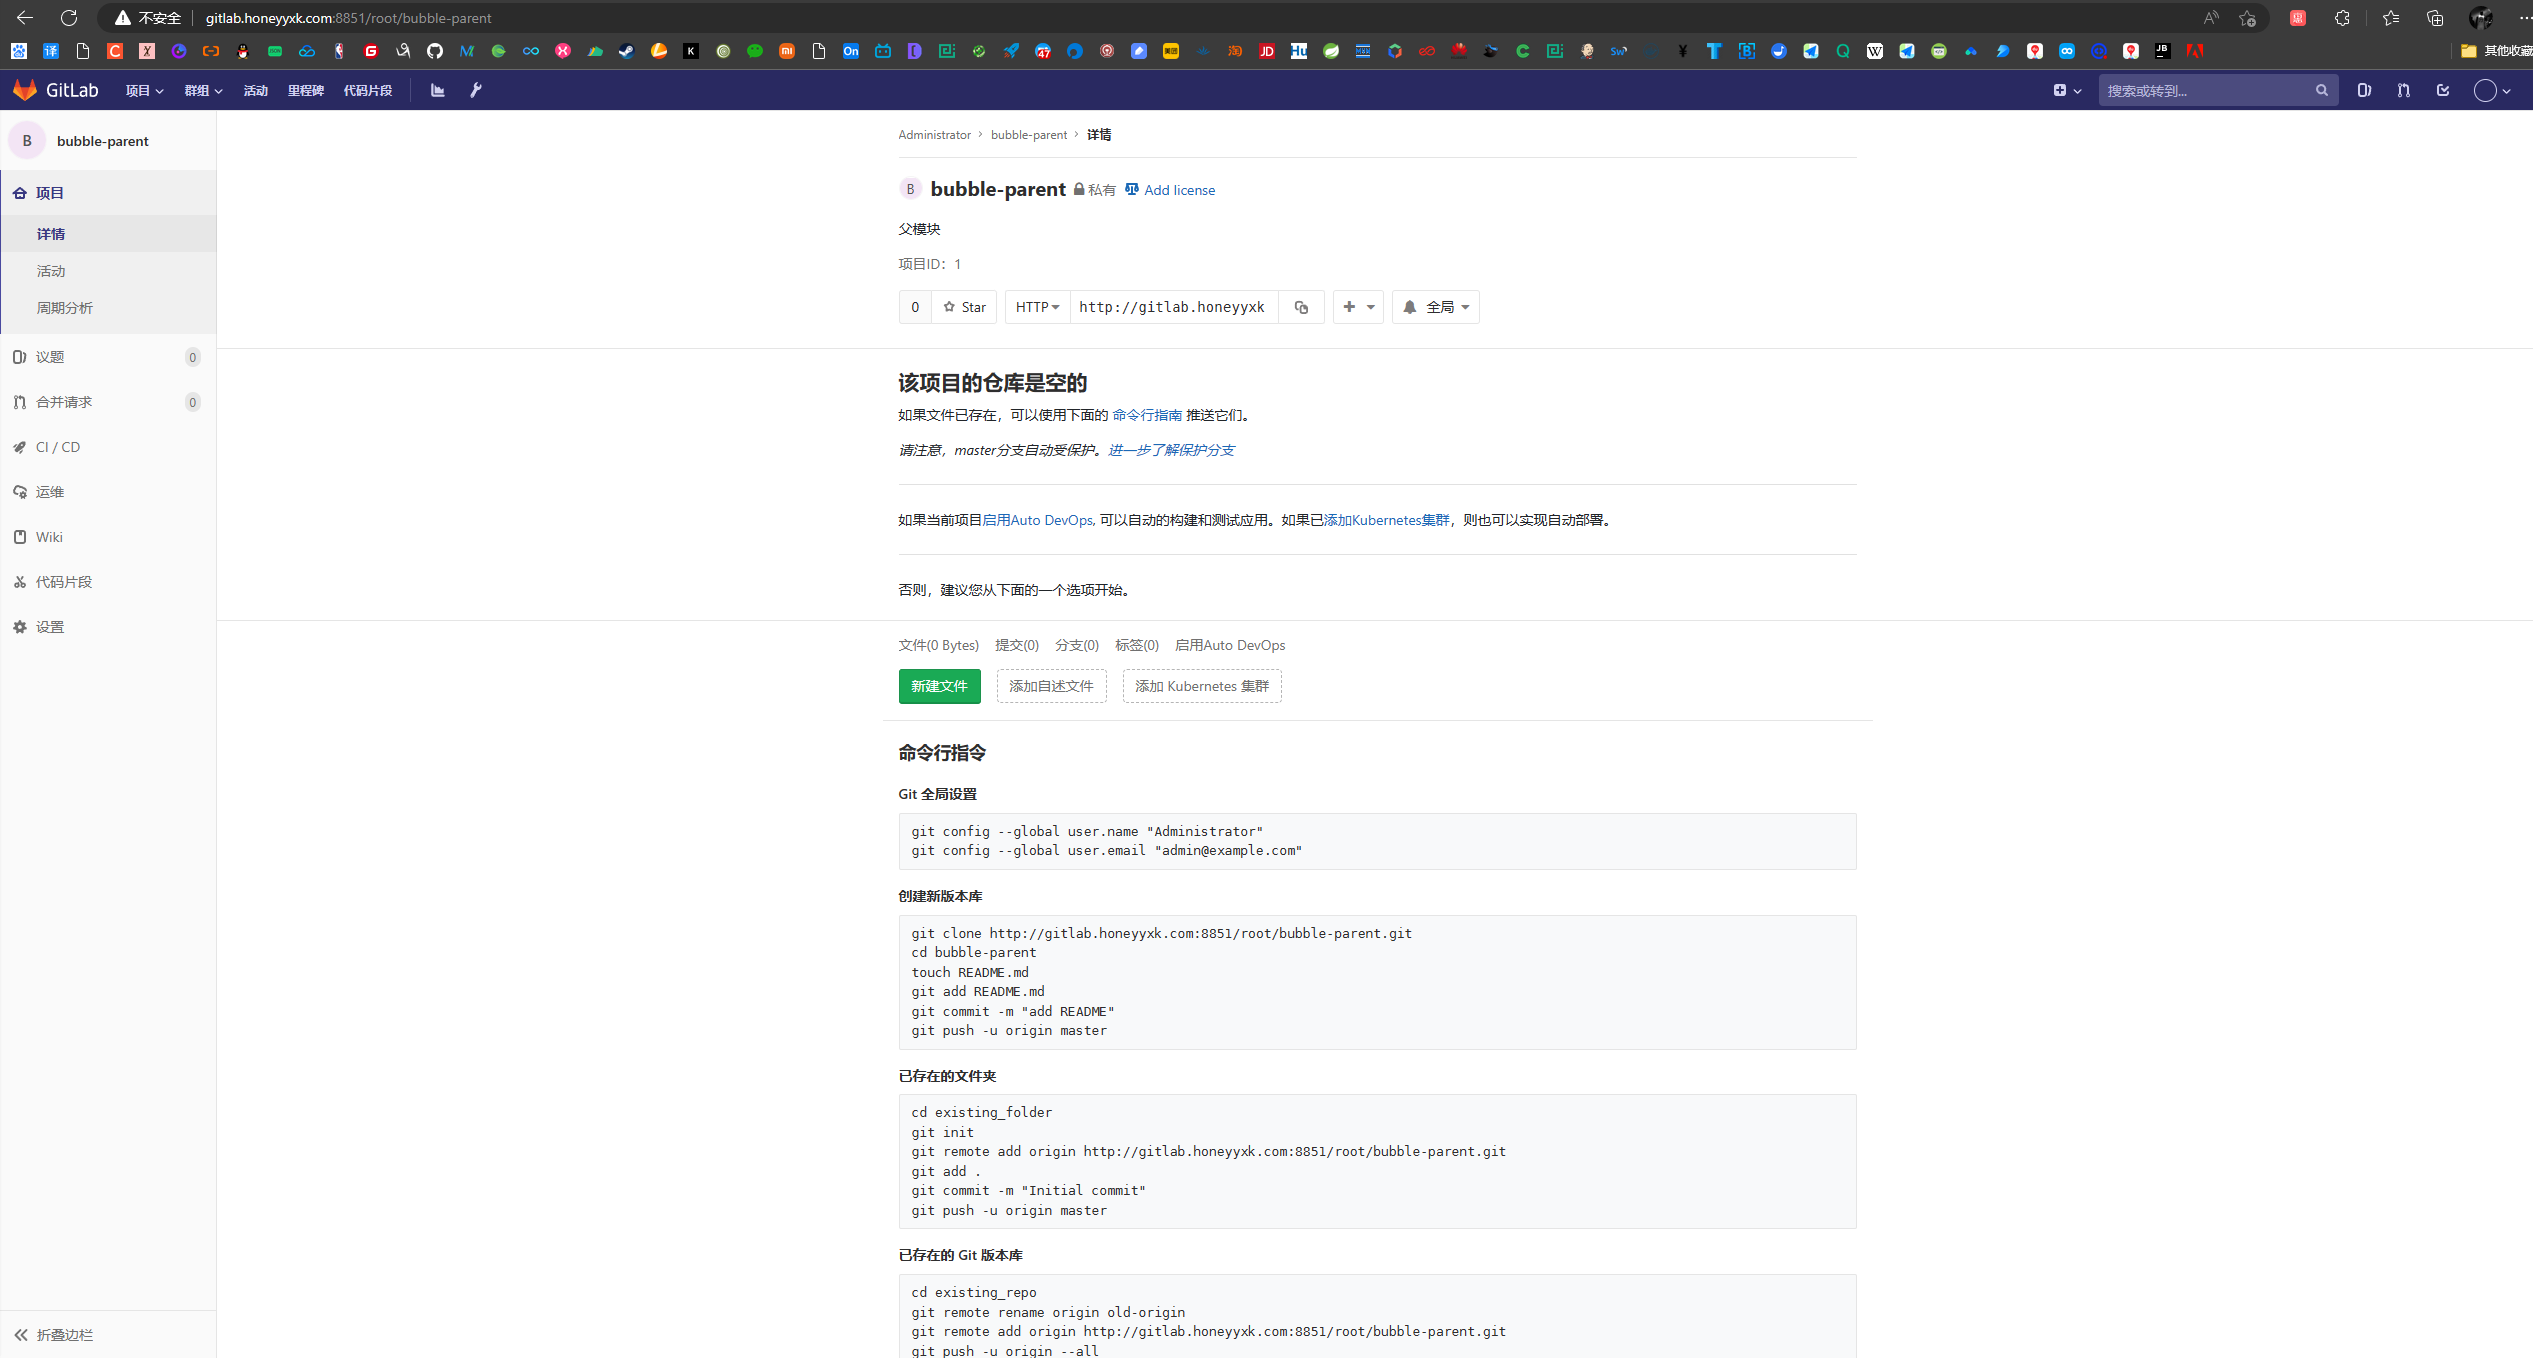Follow the 命令行指南 link
The height and width of the screenshot is (1358, 2533).
tap(1147, 415)
